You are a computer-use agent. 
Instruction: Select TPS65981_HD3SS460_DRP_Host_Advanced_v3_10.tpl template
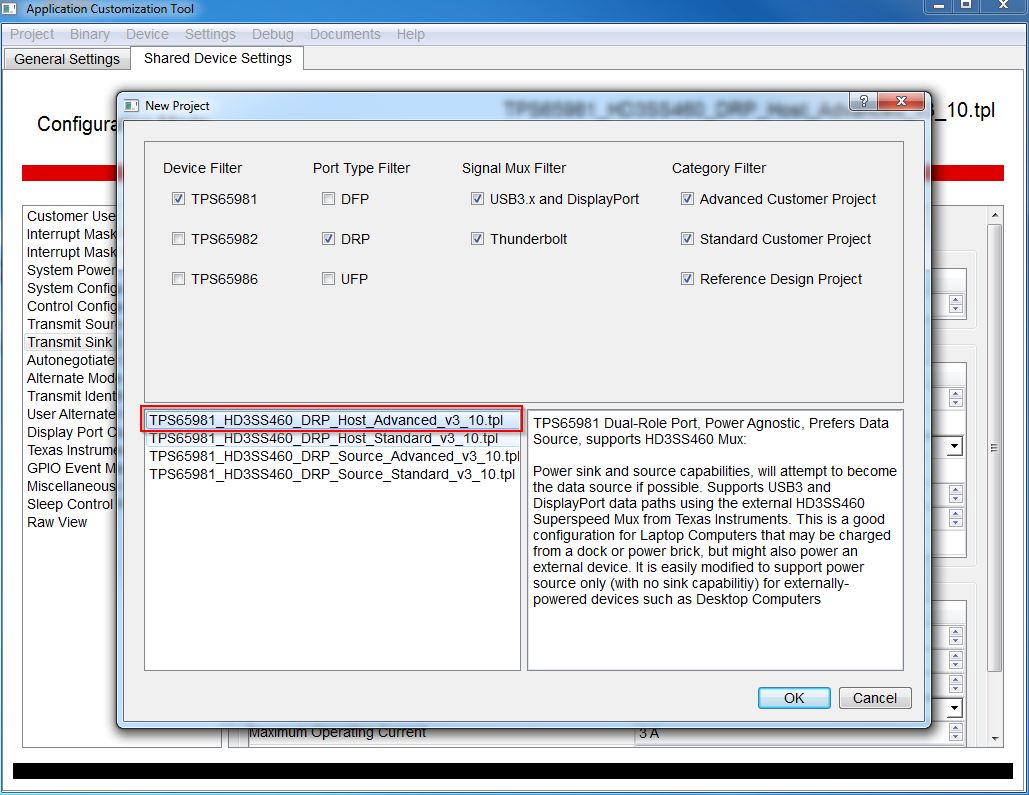(332, 420)
